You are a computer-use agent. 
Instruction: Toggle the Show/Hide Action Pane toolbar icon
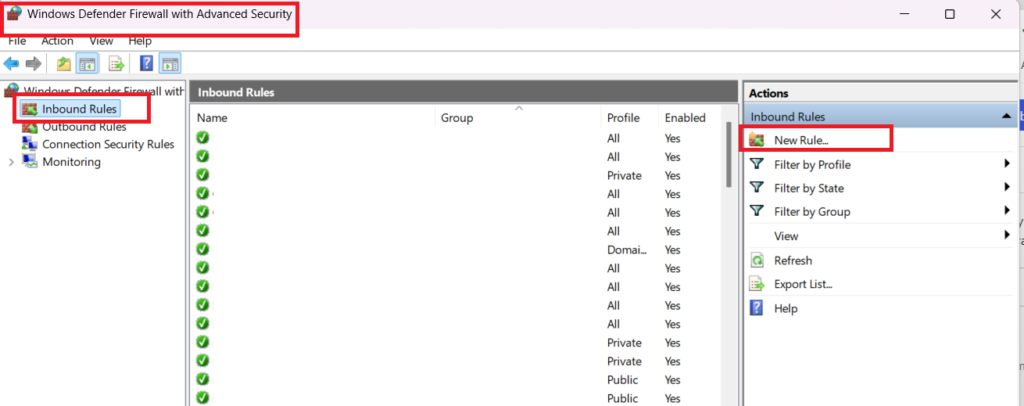[x=170, y=63]
